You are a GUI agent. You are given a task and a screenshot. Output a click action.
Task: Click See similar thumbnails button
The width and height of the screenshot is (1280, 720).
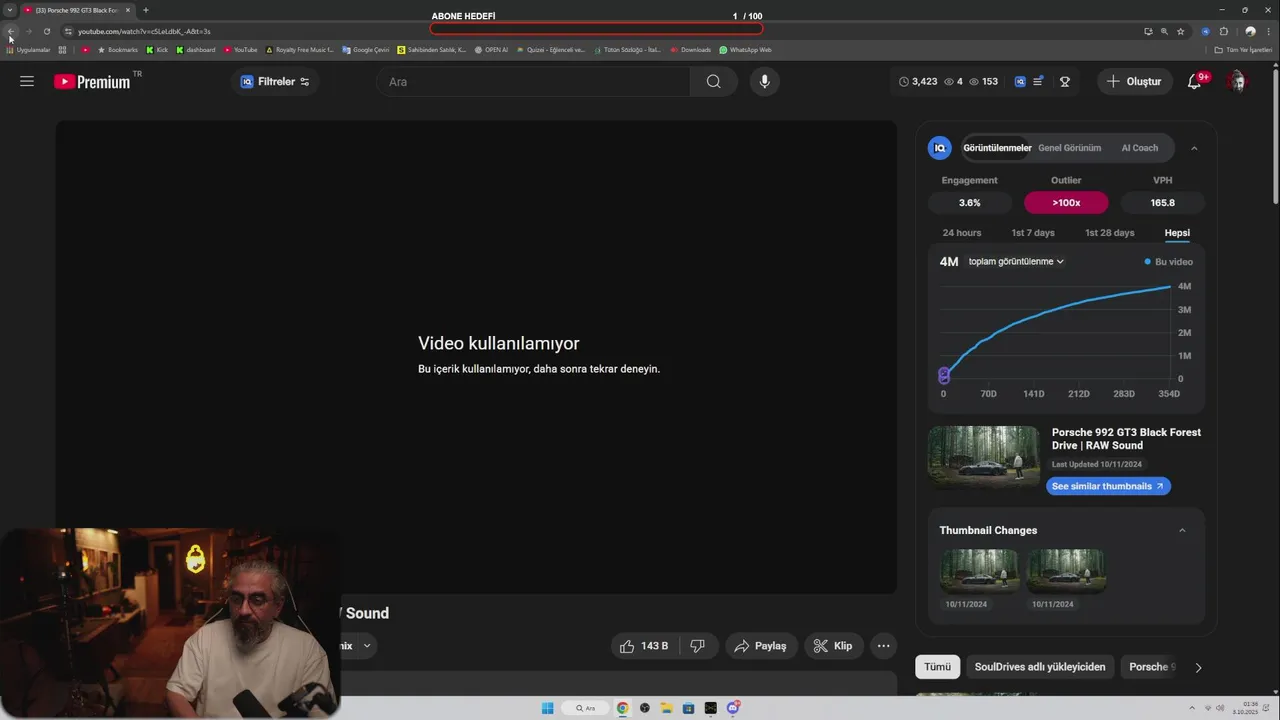click(x=1108, y=486)
